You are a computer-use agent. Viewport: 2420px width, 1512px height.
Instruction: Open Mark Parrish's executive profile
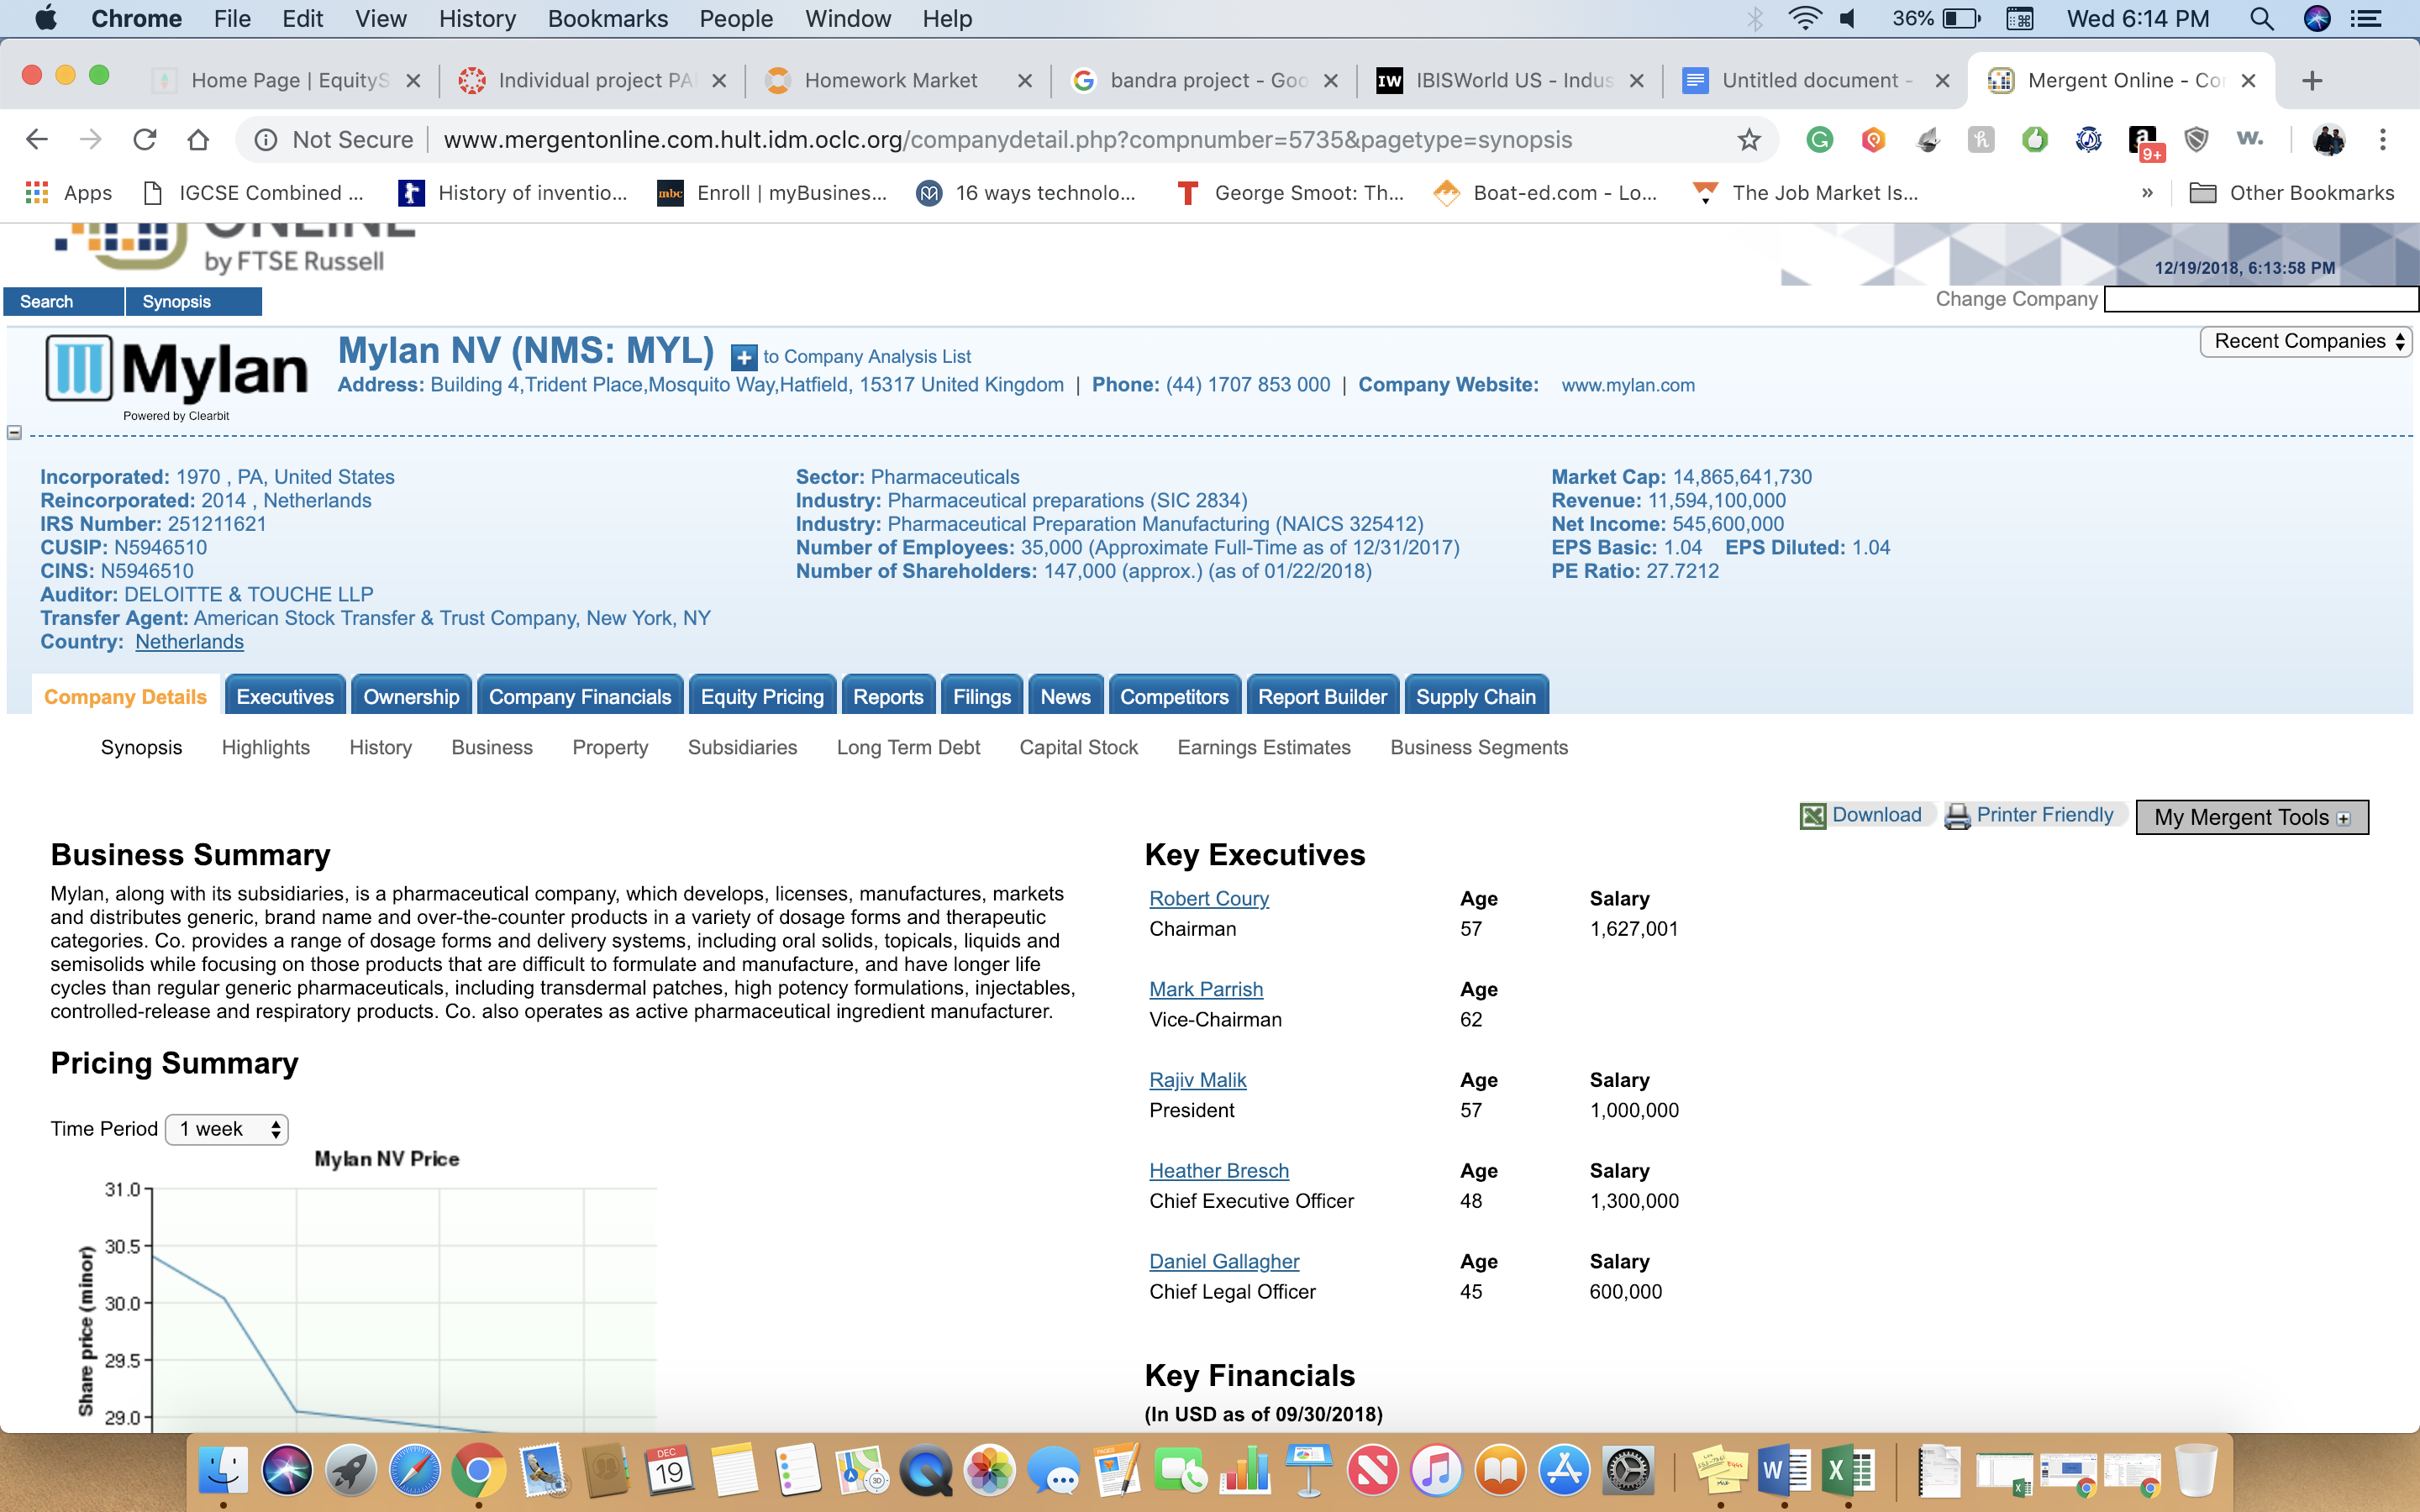click(x=1206, y=990)
